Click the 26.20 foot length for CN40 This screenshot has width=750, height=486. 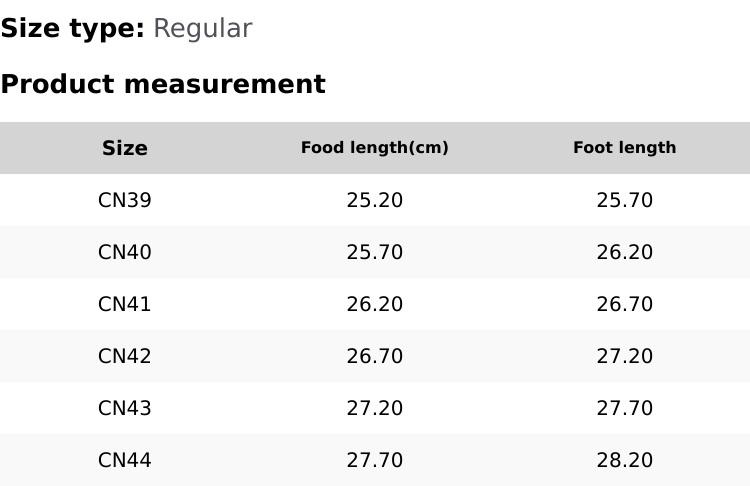pos(625,252)
